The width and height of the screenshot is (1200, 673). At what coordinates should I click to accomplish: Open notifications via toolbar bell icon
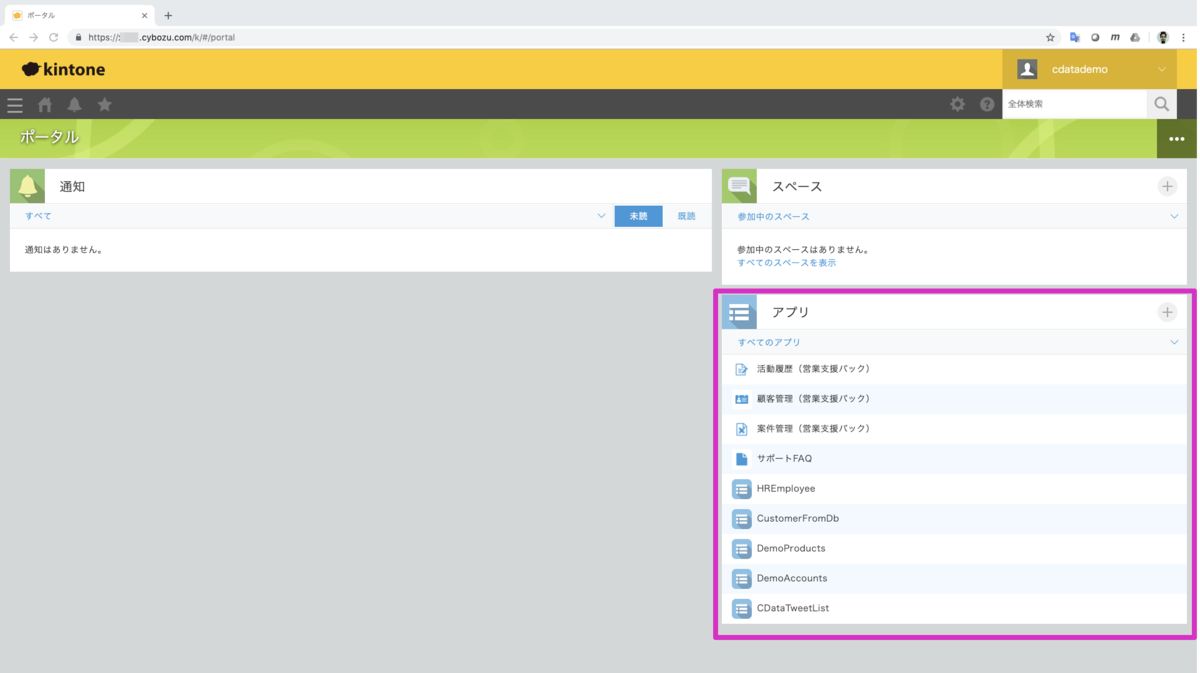click(x=75, y=104)
